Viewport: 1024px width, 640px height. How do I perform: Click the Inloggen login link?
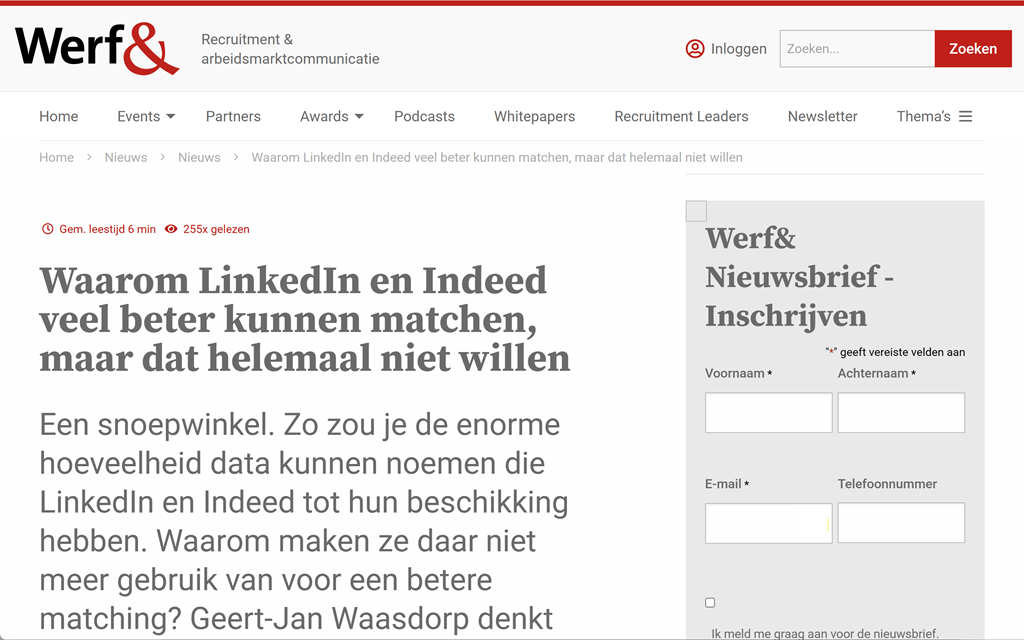738,49
